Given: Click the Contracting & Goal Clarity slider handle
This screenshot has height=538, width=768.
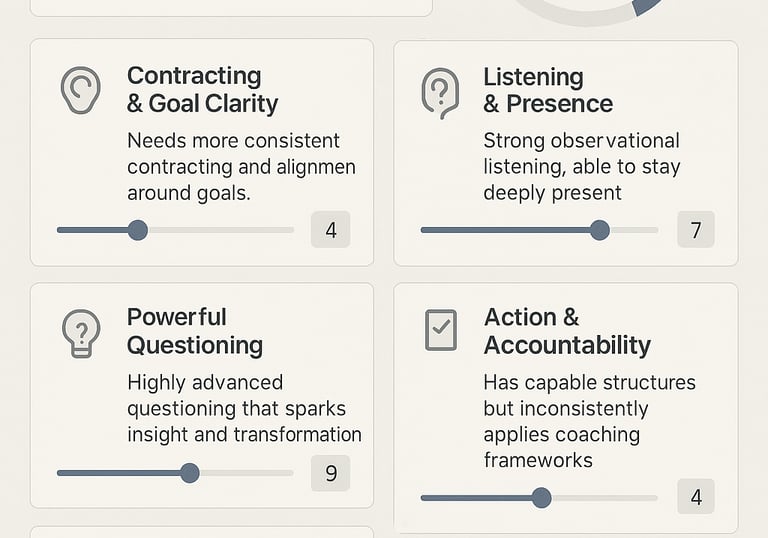Looking at the screenshot, I should click(138, 231).
